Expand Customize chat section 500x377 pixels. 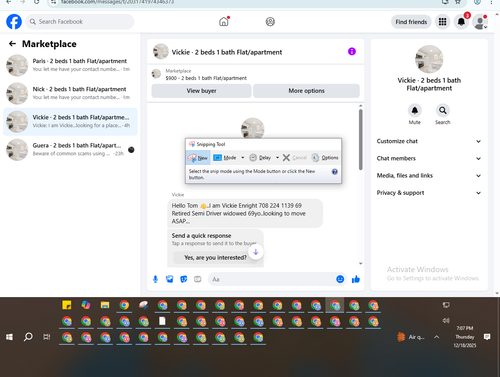coord(429,141)
